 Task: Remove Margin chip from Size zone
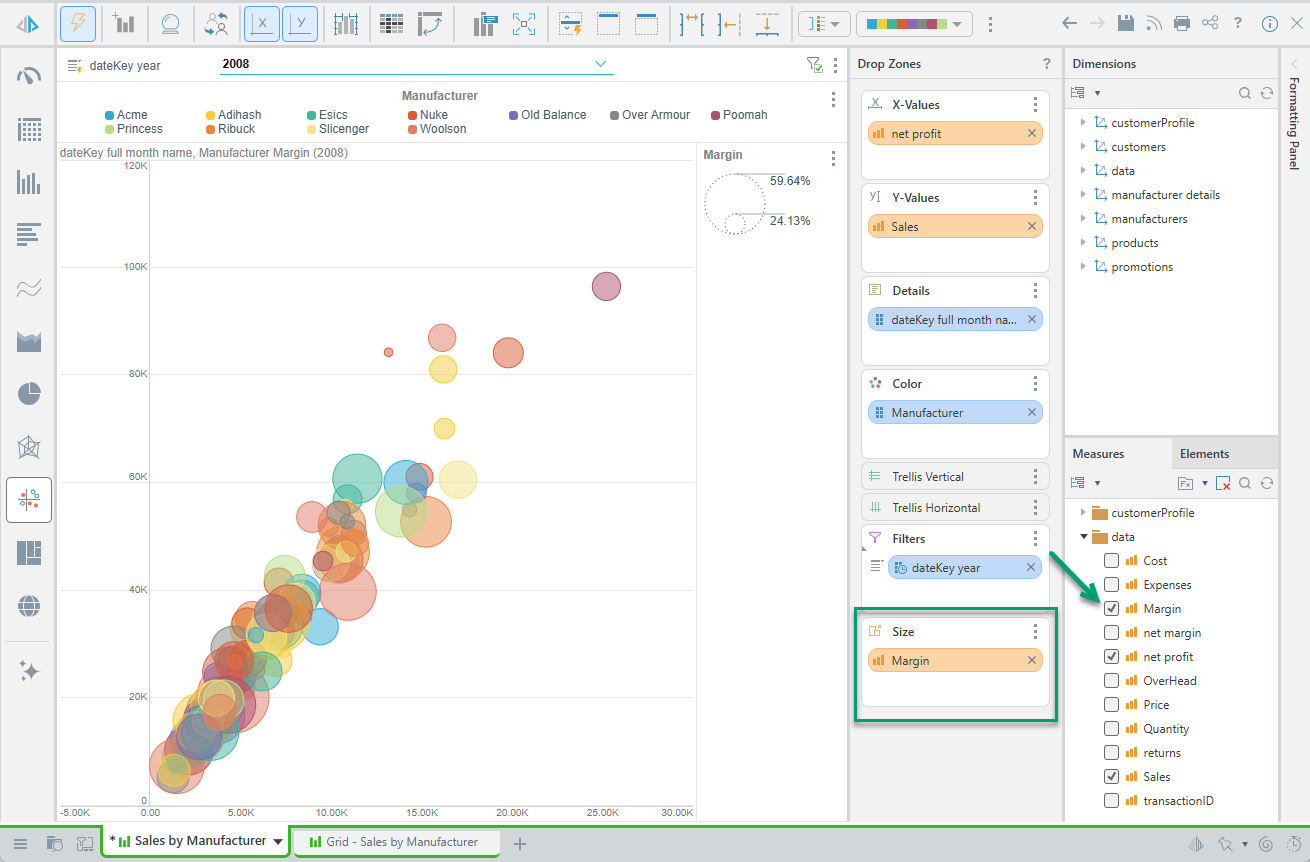tap(1032, 660)
